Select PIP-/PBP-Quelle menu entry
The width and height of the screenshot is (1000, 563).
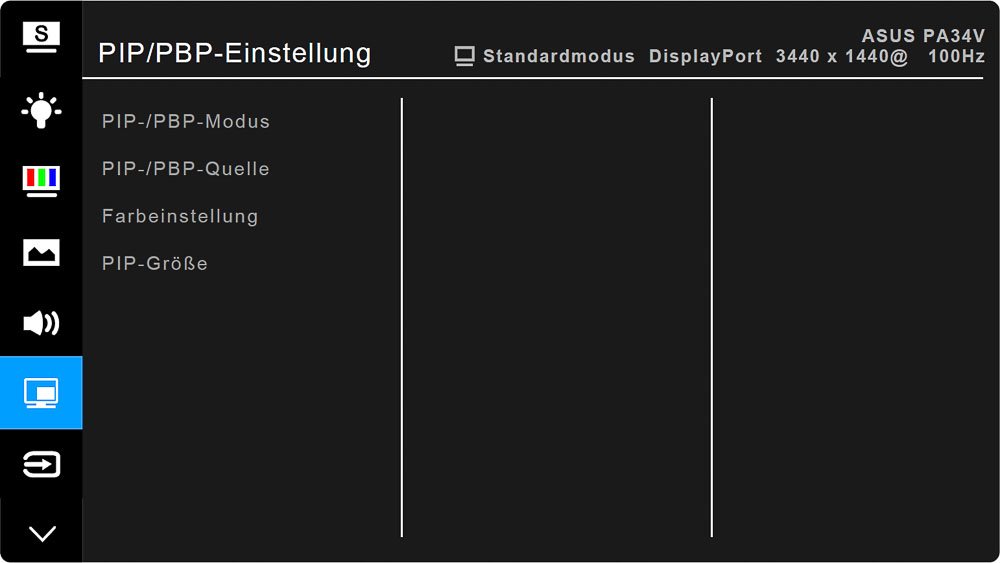click(186, 168)
